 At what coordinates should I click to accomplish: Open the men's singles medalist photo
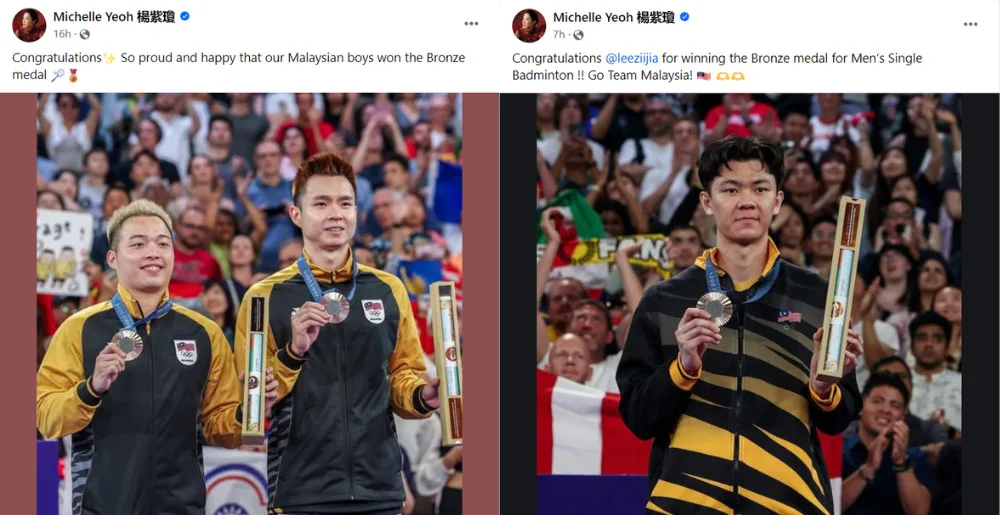(750, 304)
